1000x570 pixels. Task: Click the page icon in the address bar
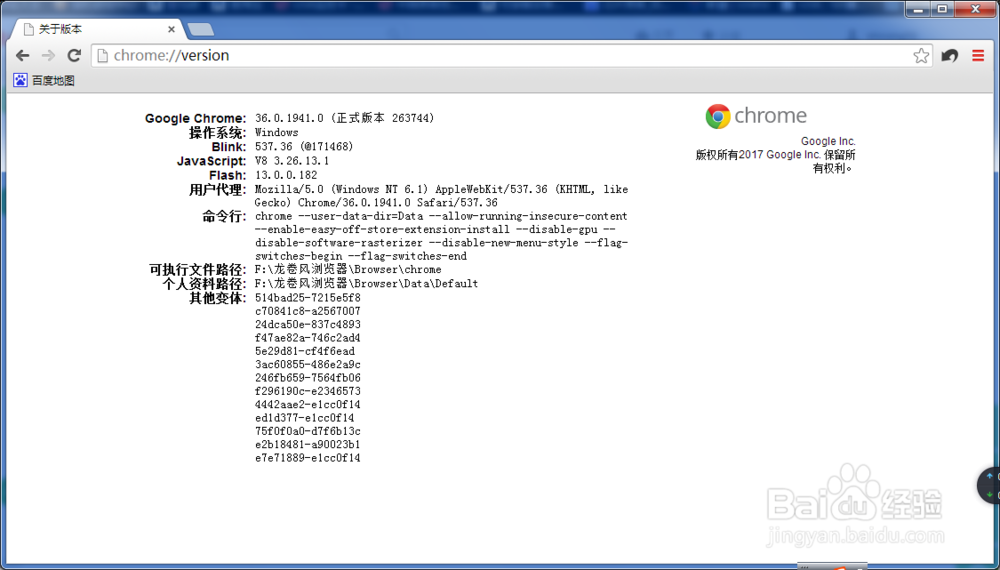102,55
